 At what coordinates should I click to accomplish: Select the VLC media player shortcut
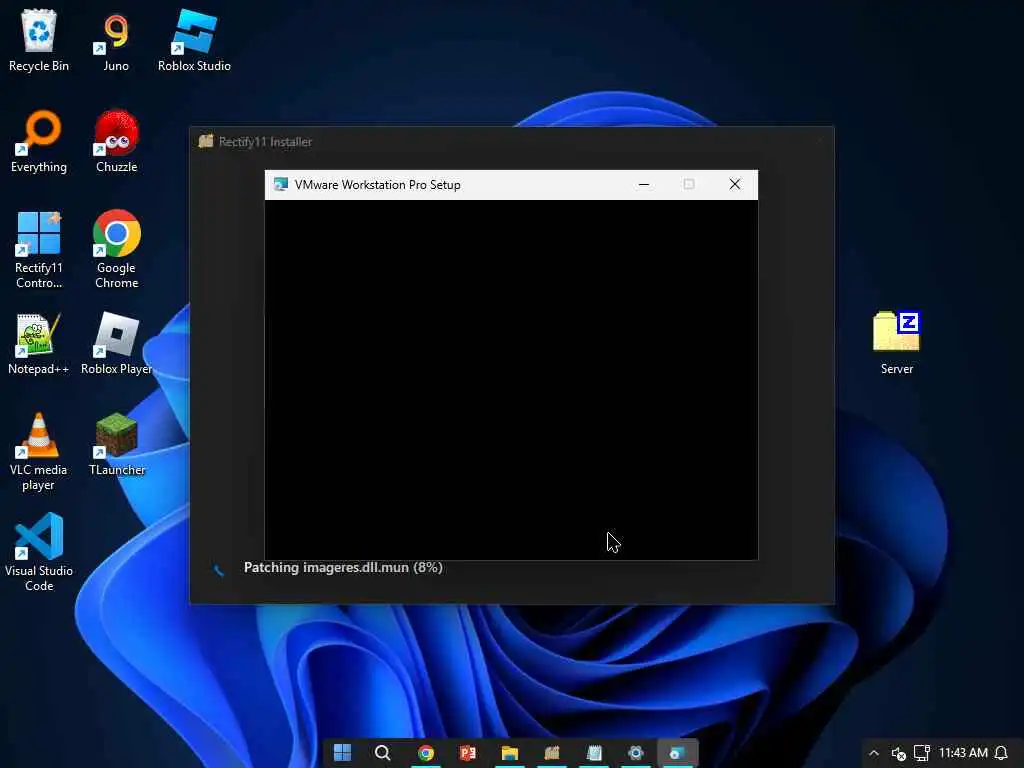[39, 452]
